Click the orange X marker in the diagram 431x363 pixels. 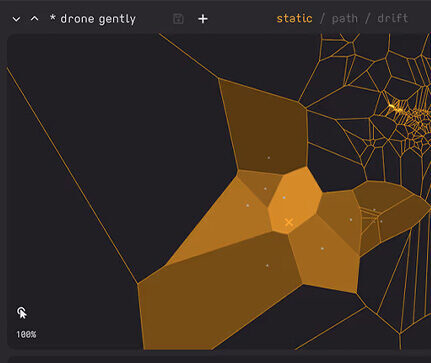(x=289, y=222)
